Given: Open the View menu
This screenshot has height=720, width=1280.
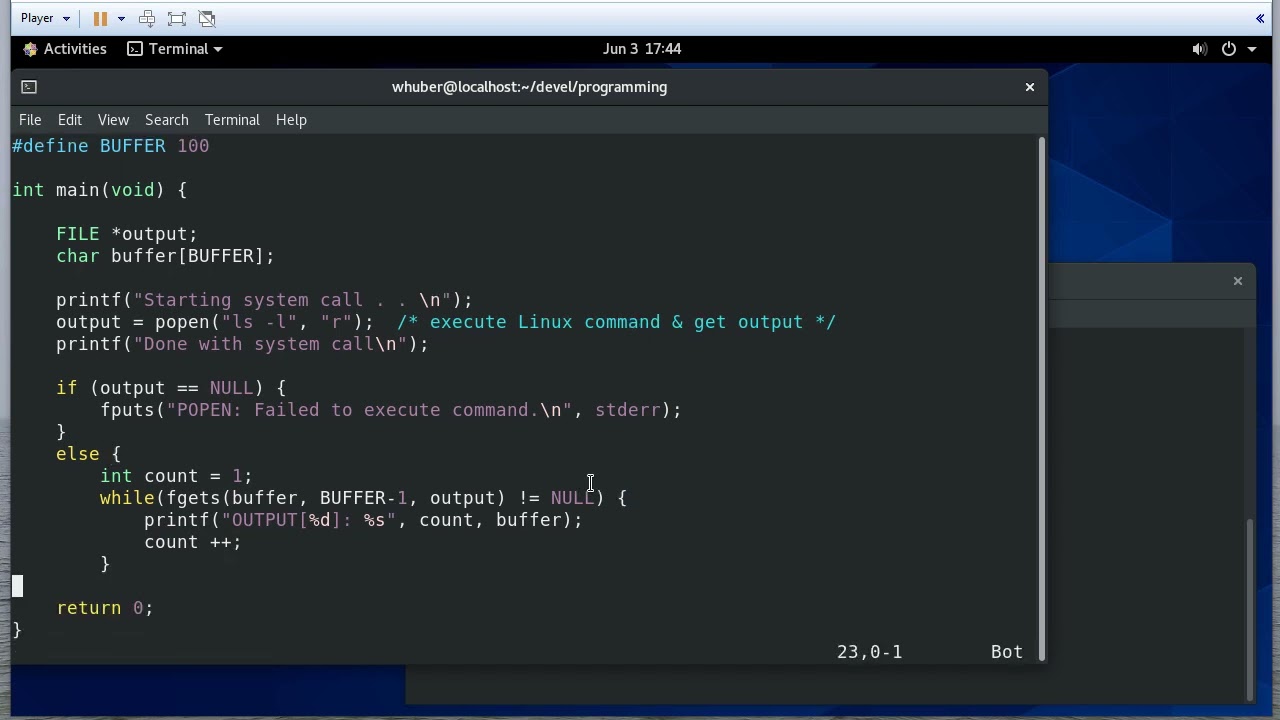Looking at the screenshot, I should pos(113,120).
